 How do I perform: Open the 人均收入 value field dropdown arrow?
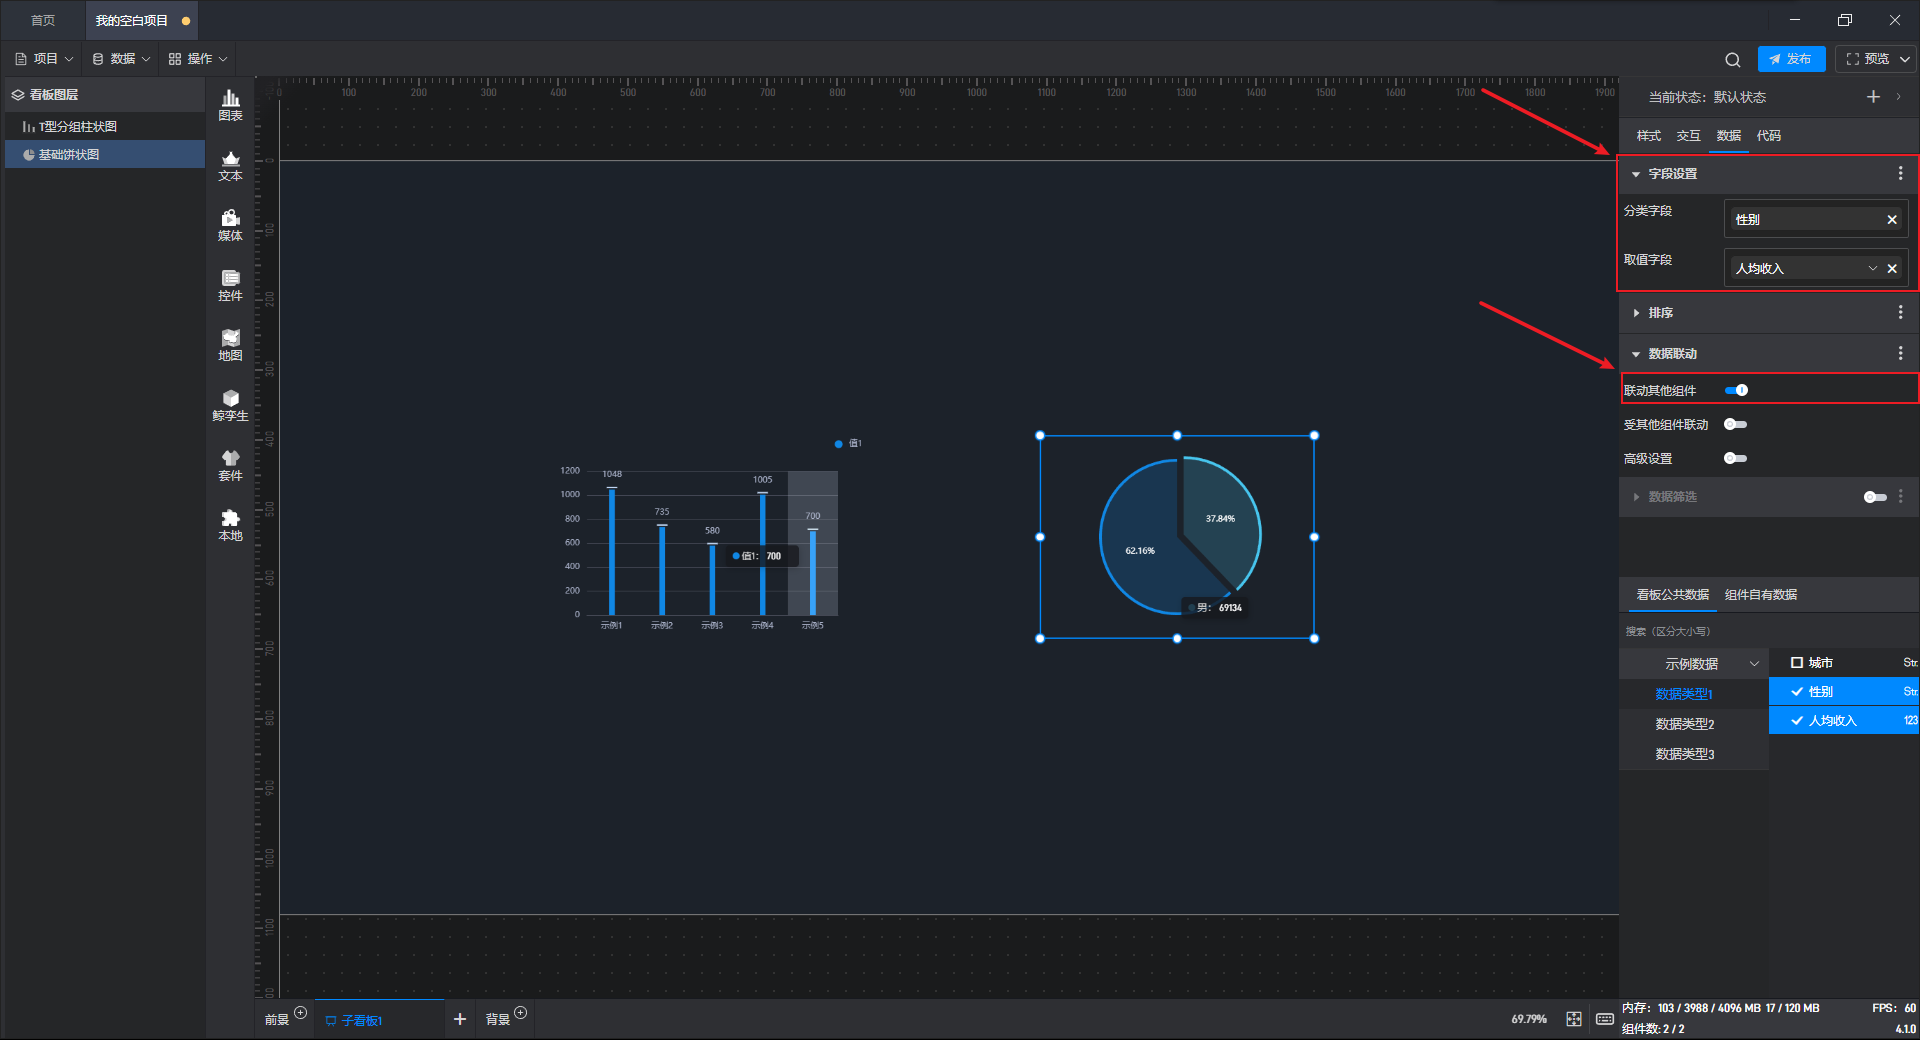point(1872,268)
